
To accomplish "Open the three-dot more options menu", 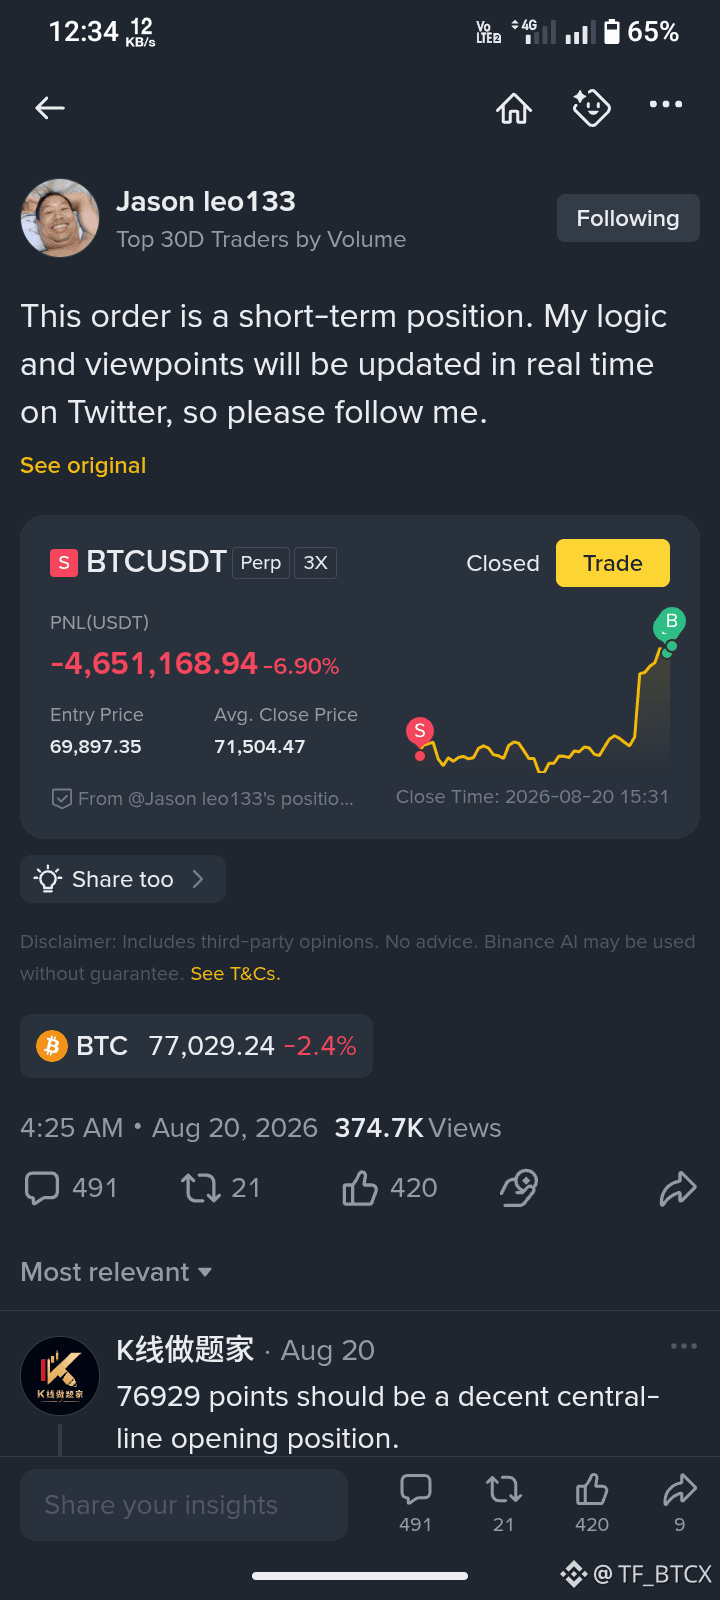I will [x=666, y=104].
